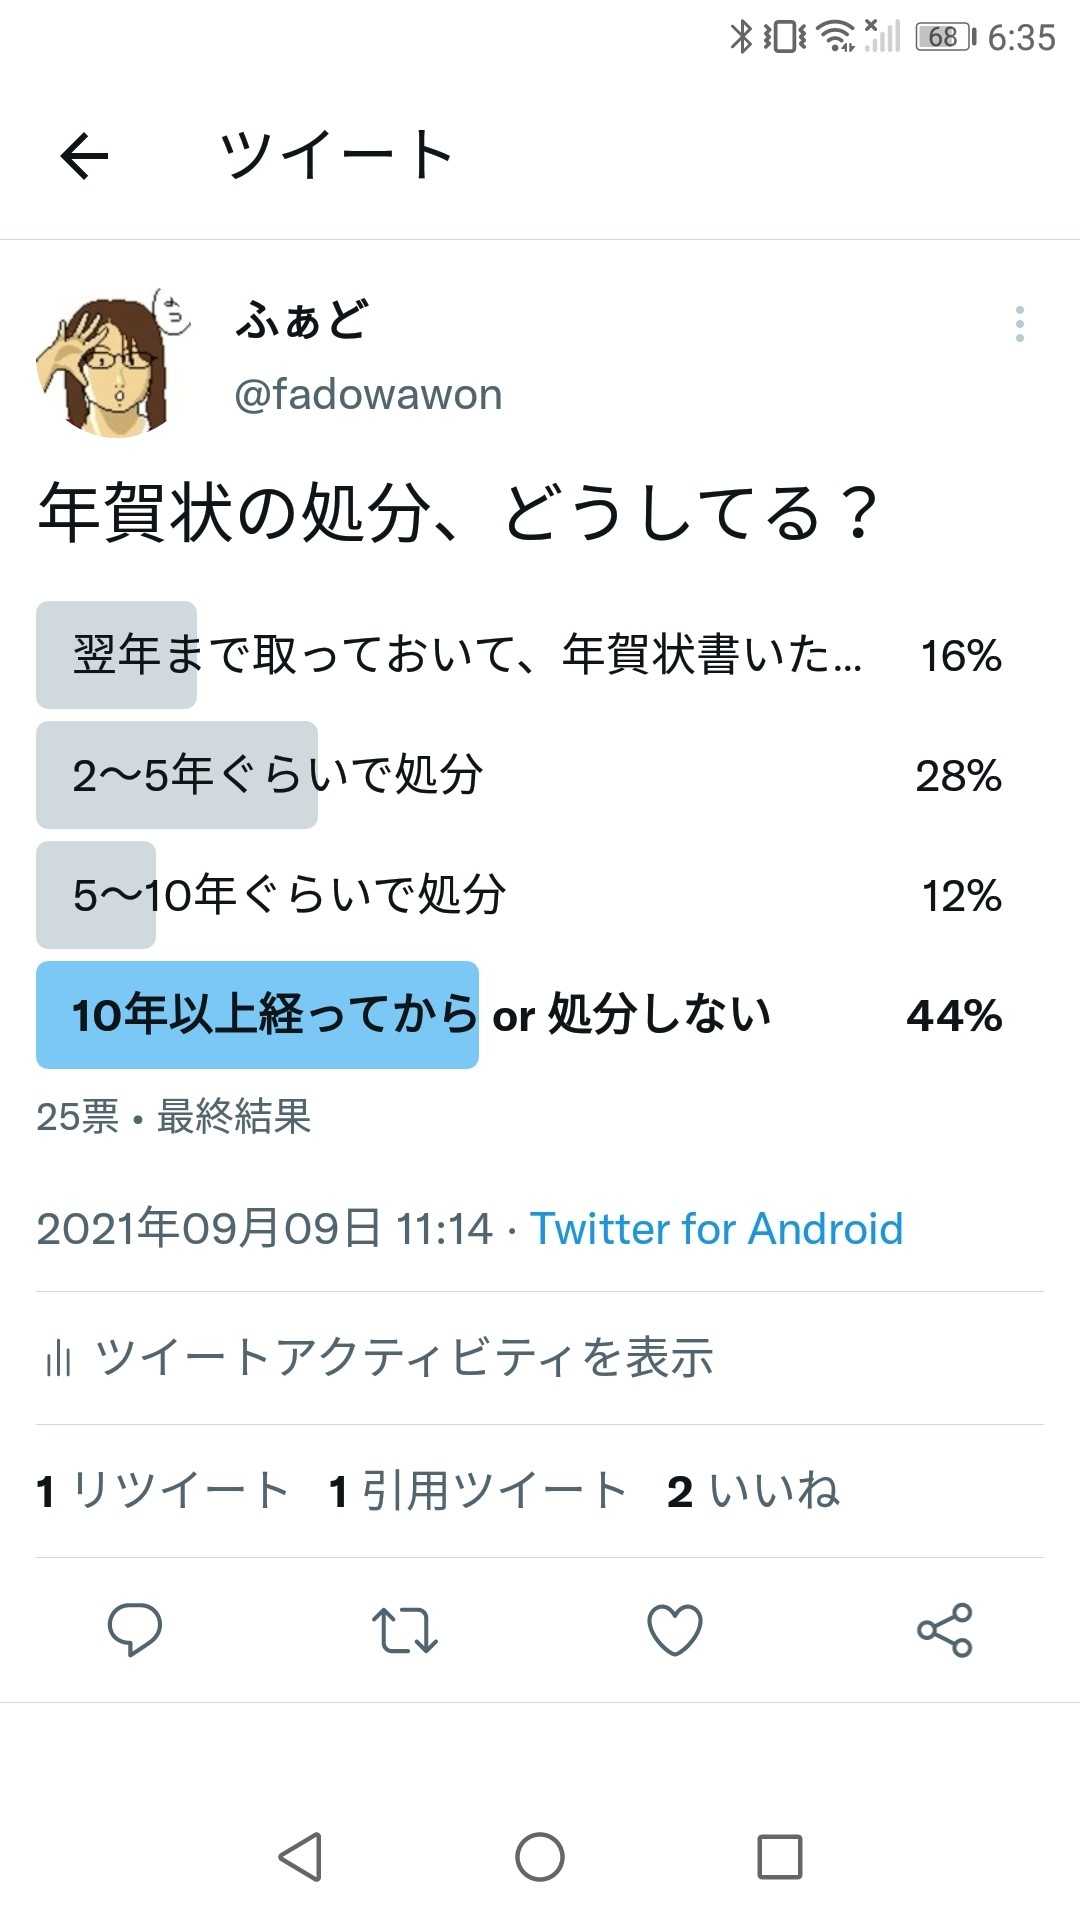The height and width of the screenshot is (1920, 1080).
Task: Tap the tweet activity bar chart icon
Action: coord(58,1358)
